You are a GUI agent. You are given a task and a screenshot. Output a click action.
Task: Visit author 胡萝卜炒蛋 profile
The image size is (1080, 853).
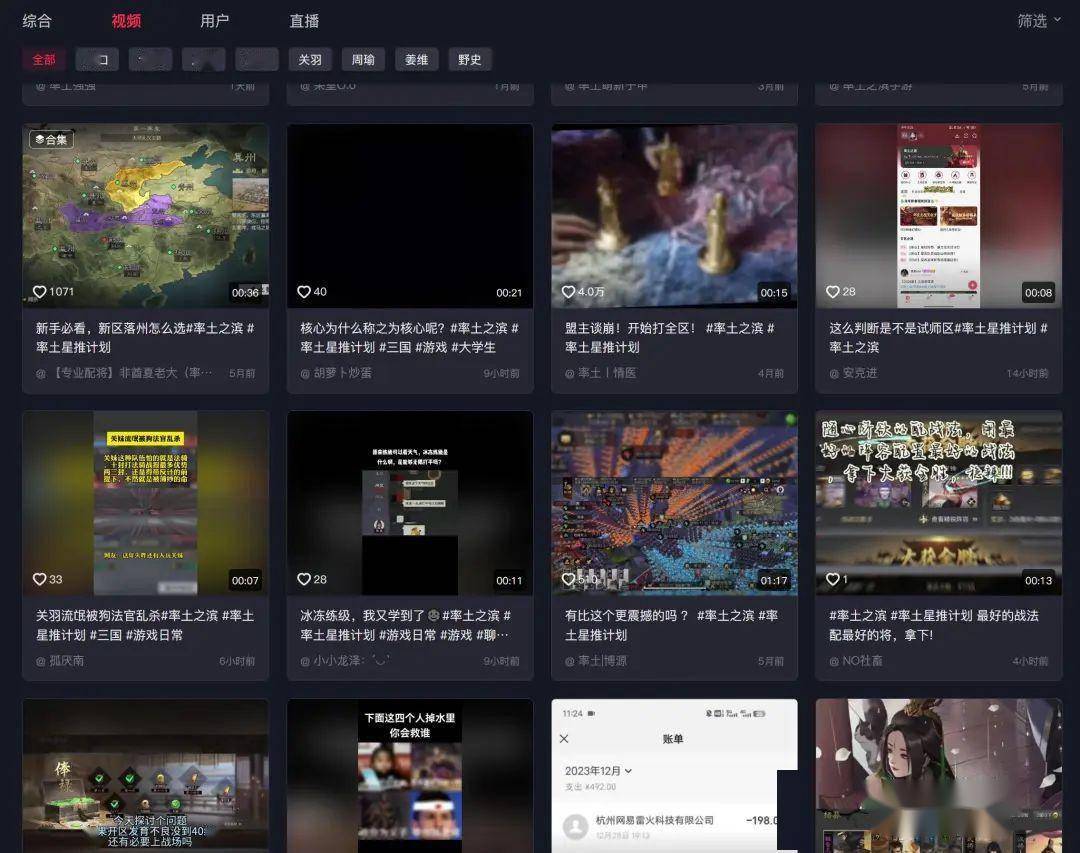(x=336, y=373)
